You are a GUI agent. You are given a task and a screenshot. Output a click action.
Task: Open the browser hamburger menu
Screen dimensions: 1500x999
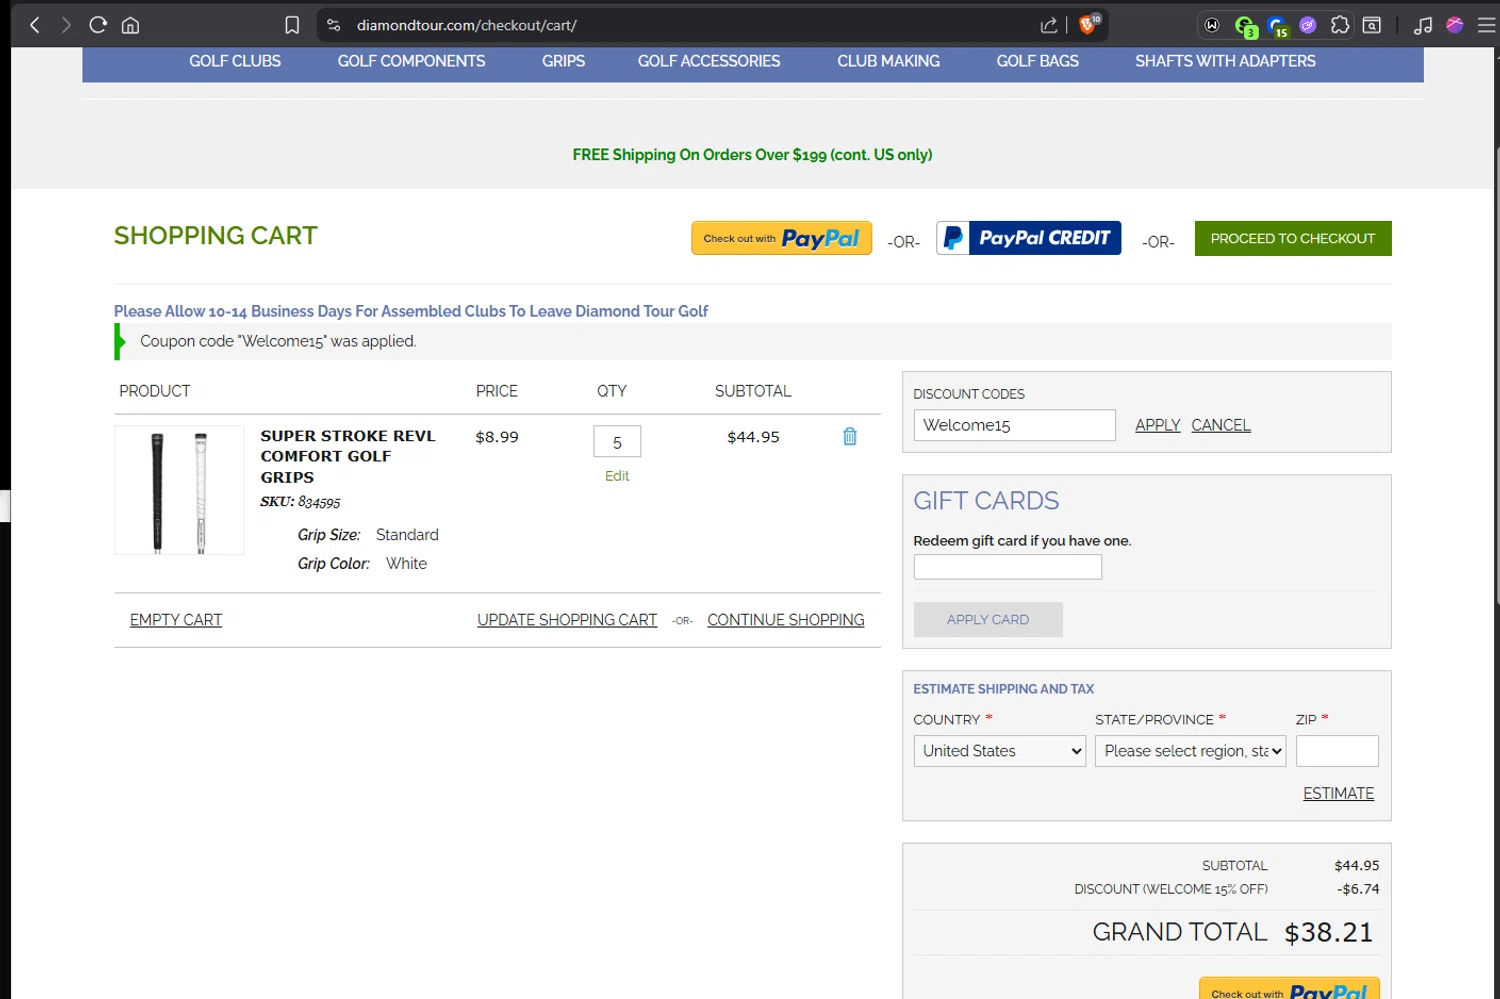click(1487, 25)
